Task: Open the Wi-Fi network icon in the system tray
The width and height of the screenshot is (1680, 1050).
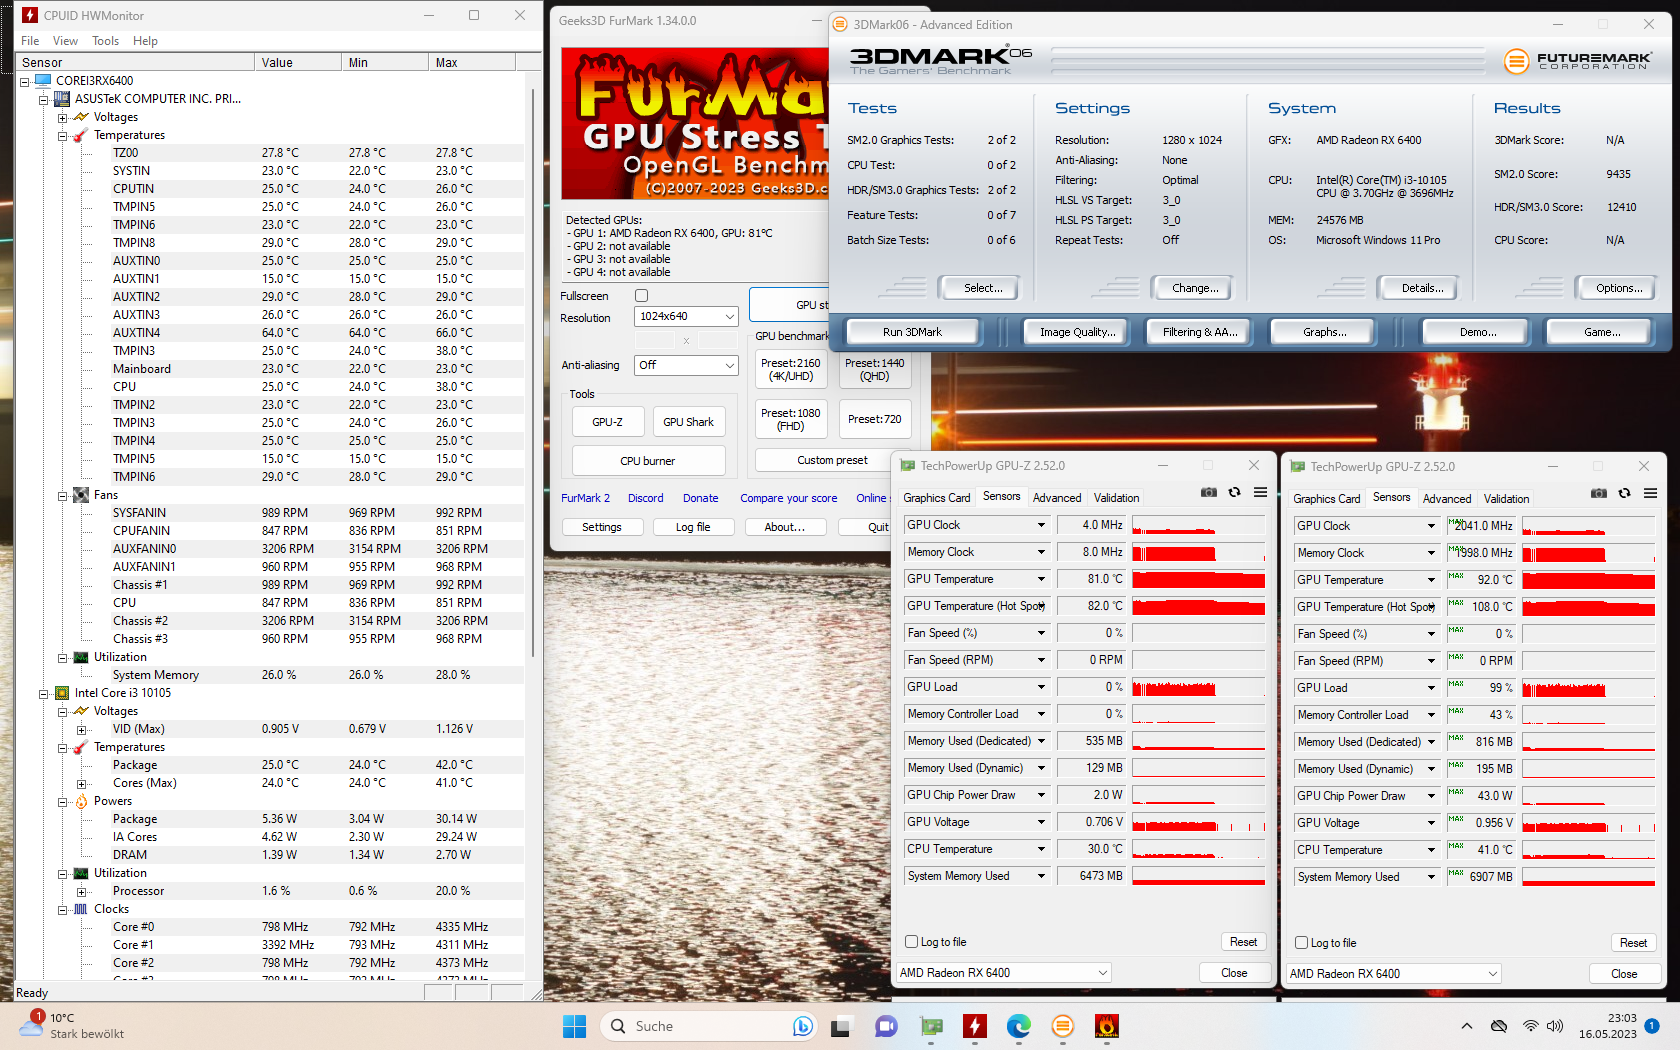Action: 1530,1026
